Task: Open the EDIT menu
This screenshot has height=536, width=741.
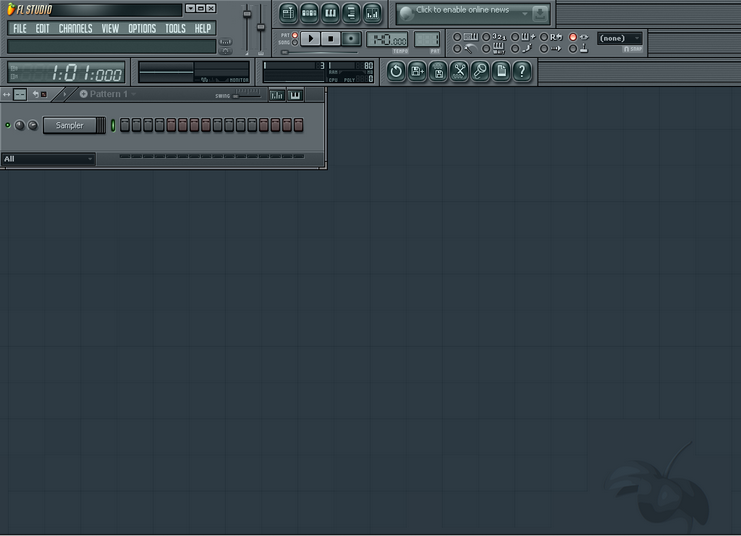Action: tap(43, 29)
